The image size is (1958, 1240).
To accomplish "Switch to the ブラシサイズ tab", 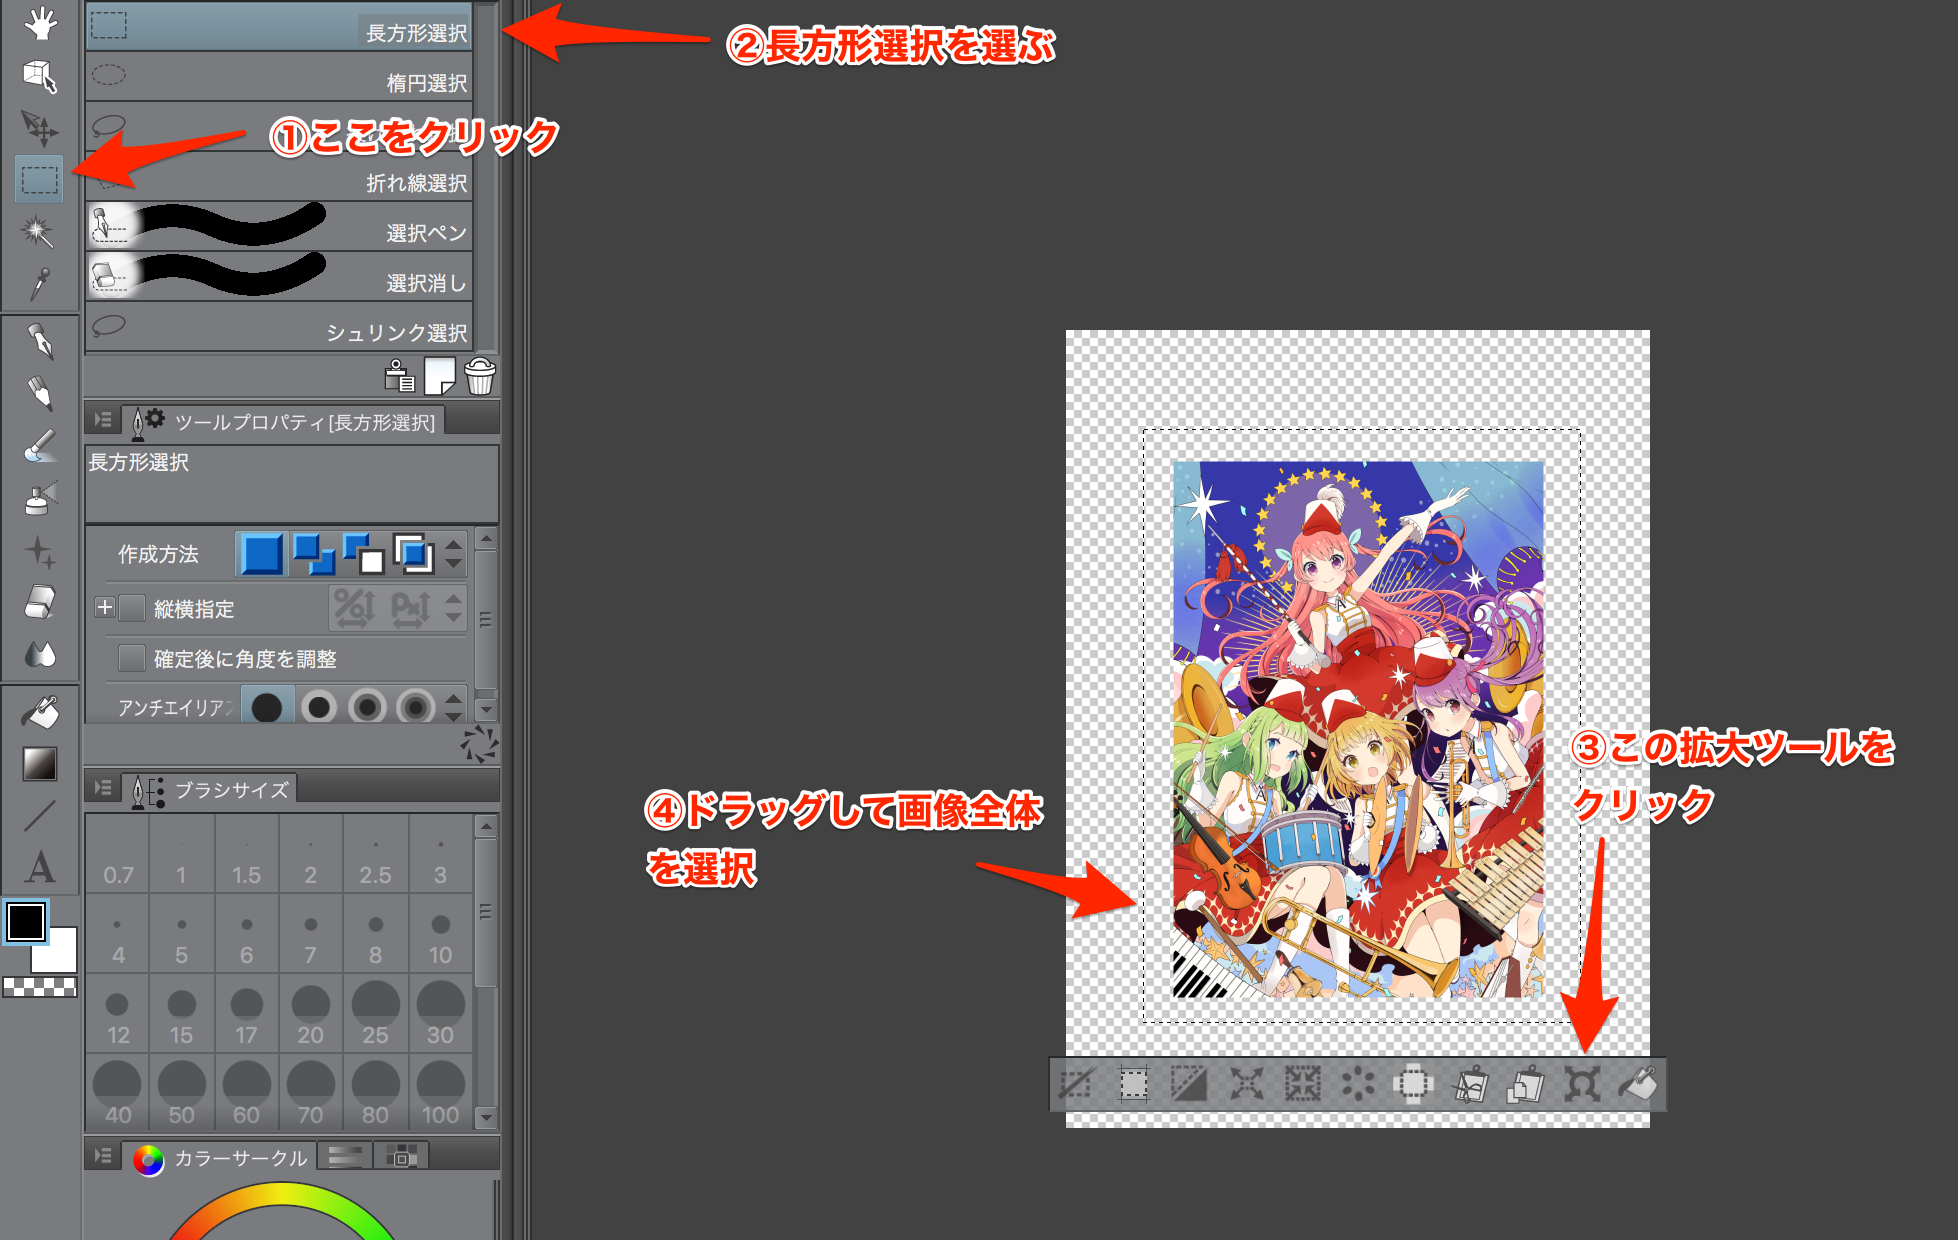I will tap(212, 789).
